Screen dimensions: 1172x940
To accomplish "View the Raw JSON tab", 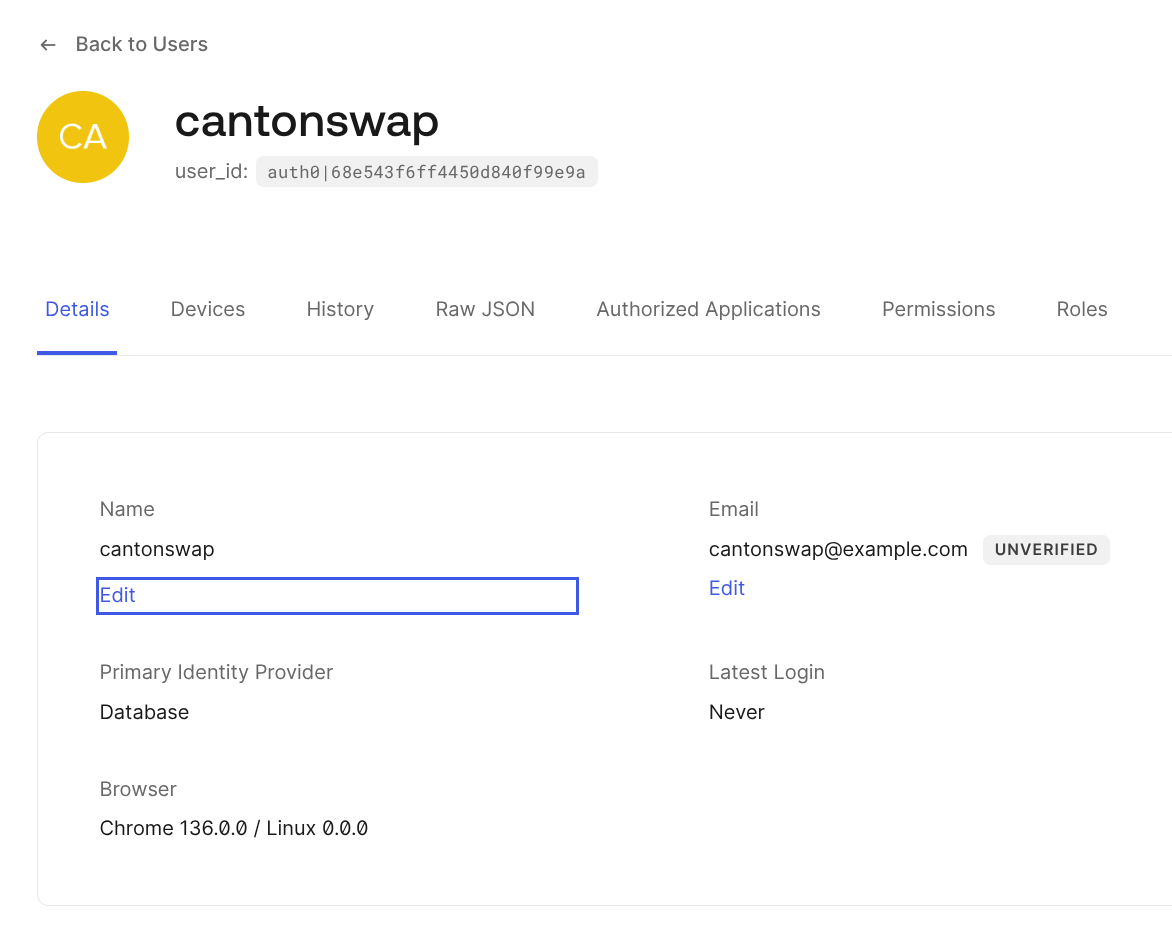I will (485, 310).
